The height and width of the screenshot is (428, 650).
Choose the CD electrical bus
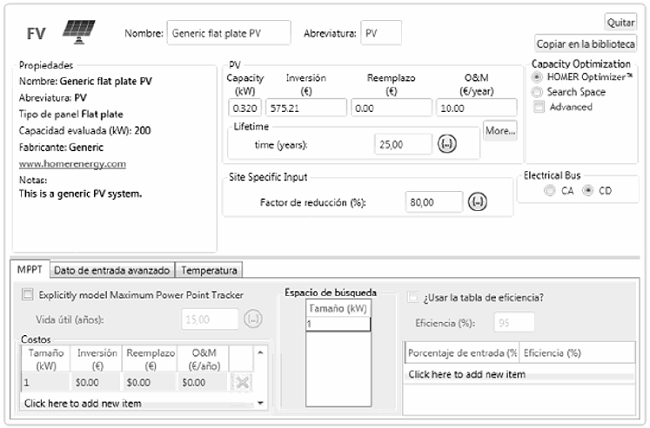(588, 190)
